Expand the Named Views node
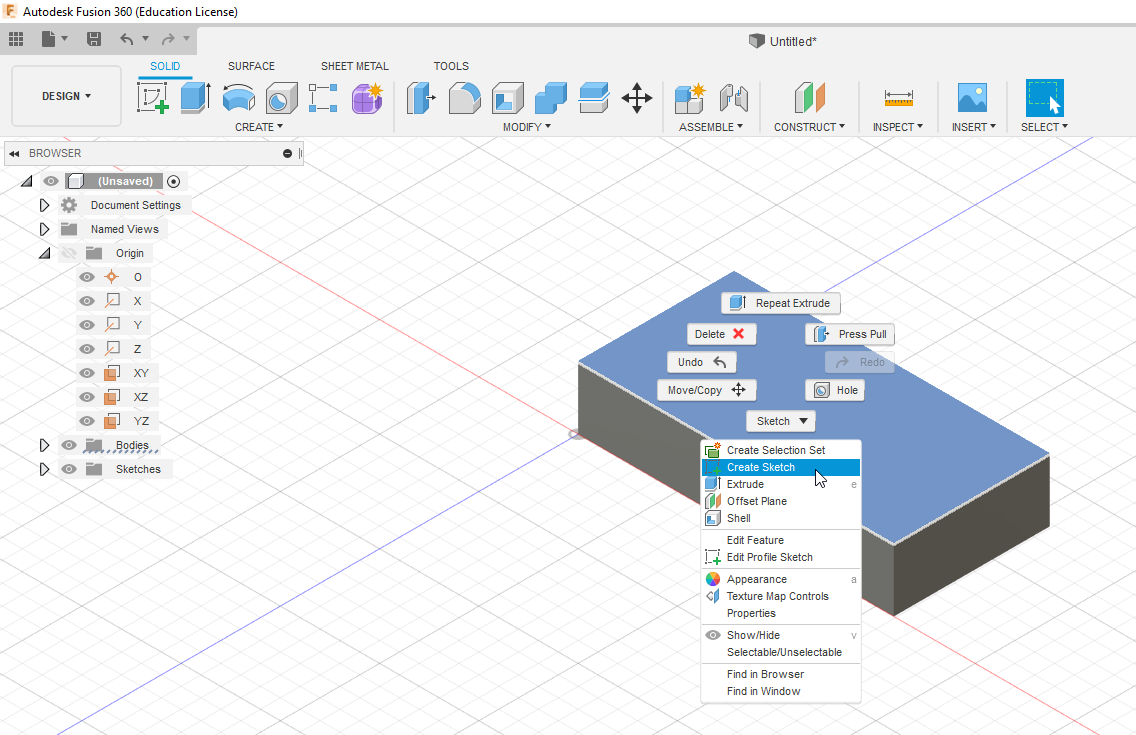 pos(44,229)
